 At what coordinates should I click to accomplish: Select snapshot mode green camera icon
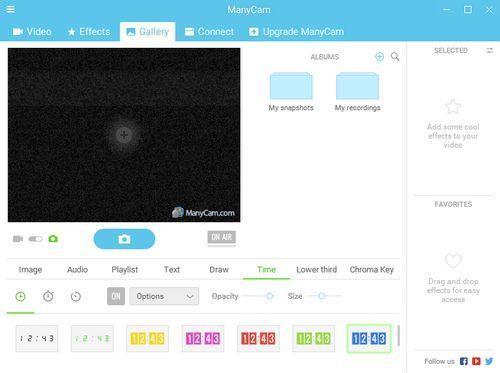[x=53, y=239]
